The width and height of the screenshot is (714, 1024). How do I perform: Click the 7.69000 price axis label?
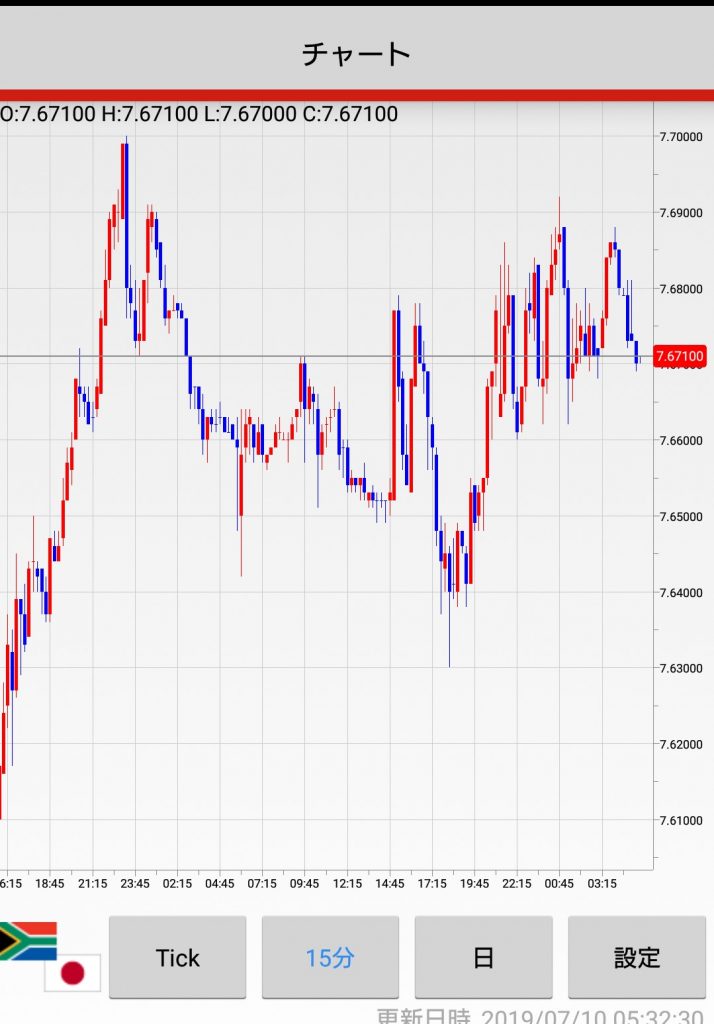pyautogui.click(x=680, y=213)
